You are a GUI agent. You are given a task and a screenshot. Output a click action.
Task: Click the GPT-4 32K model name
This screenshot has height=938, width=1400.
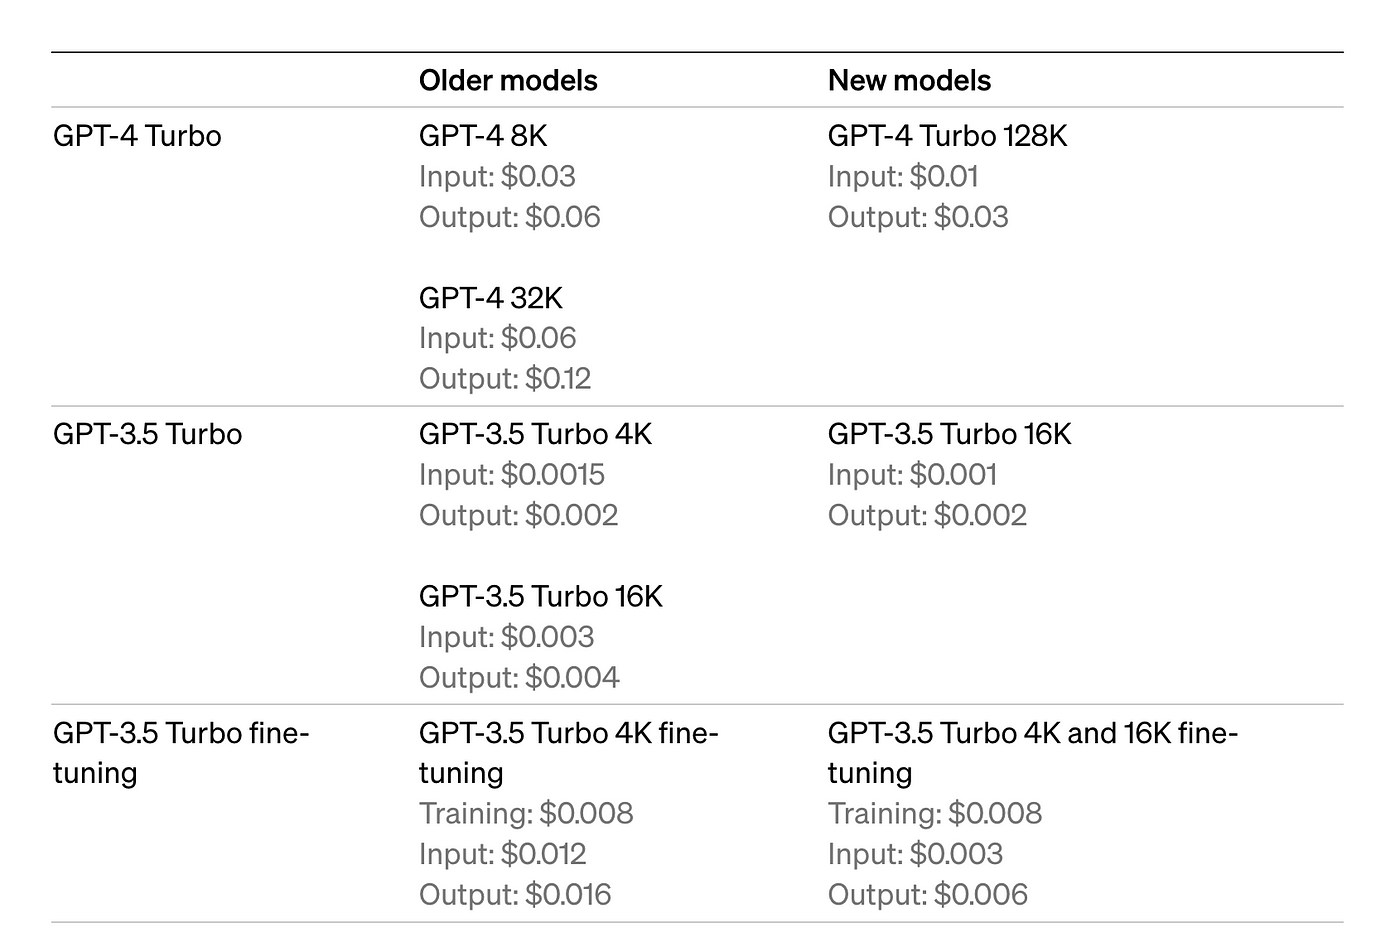click(491, 297)
